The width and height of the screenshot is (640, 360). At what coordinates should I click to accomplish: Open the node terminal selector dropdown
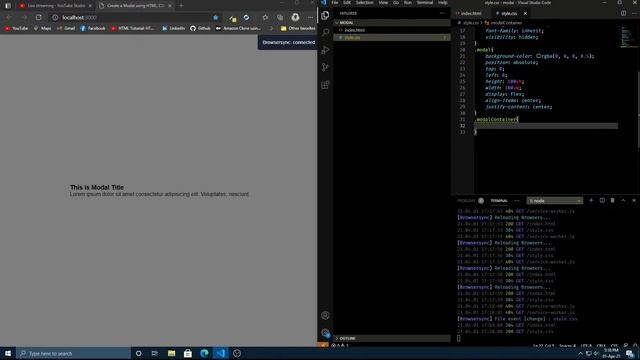(555, 201)
